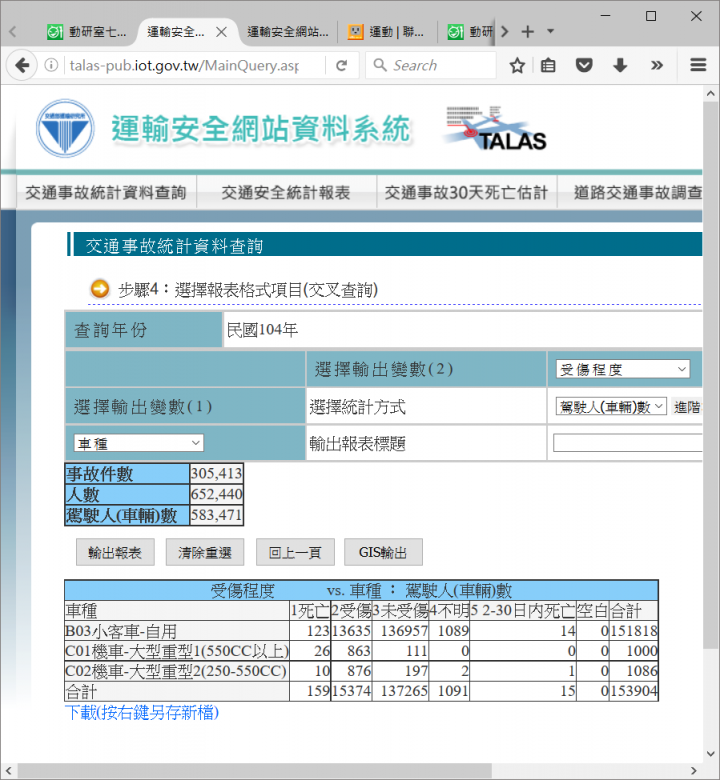This screenshot has height=780, width=720.
Task: Select the C02機車-大型重型2 row label
Action: point(176,671)
